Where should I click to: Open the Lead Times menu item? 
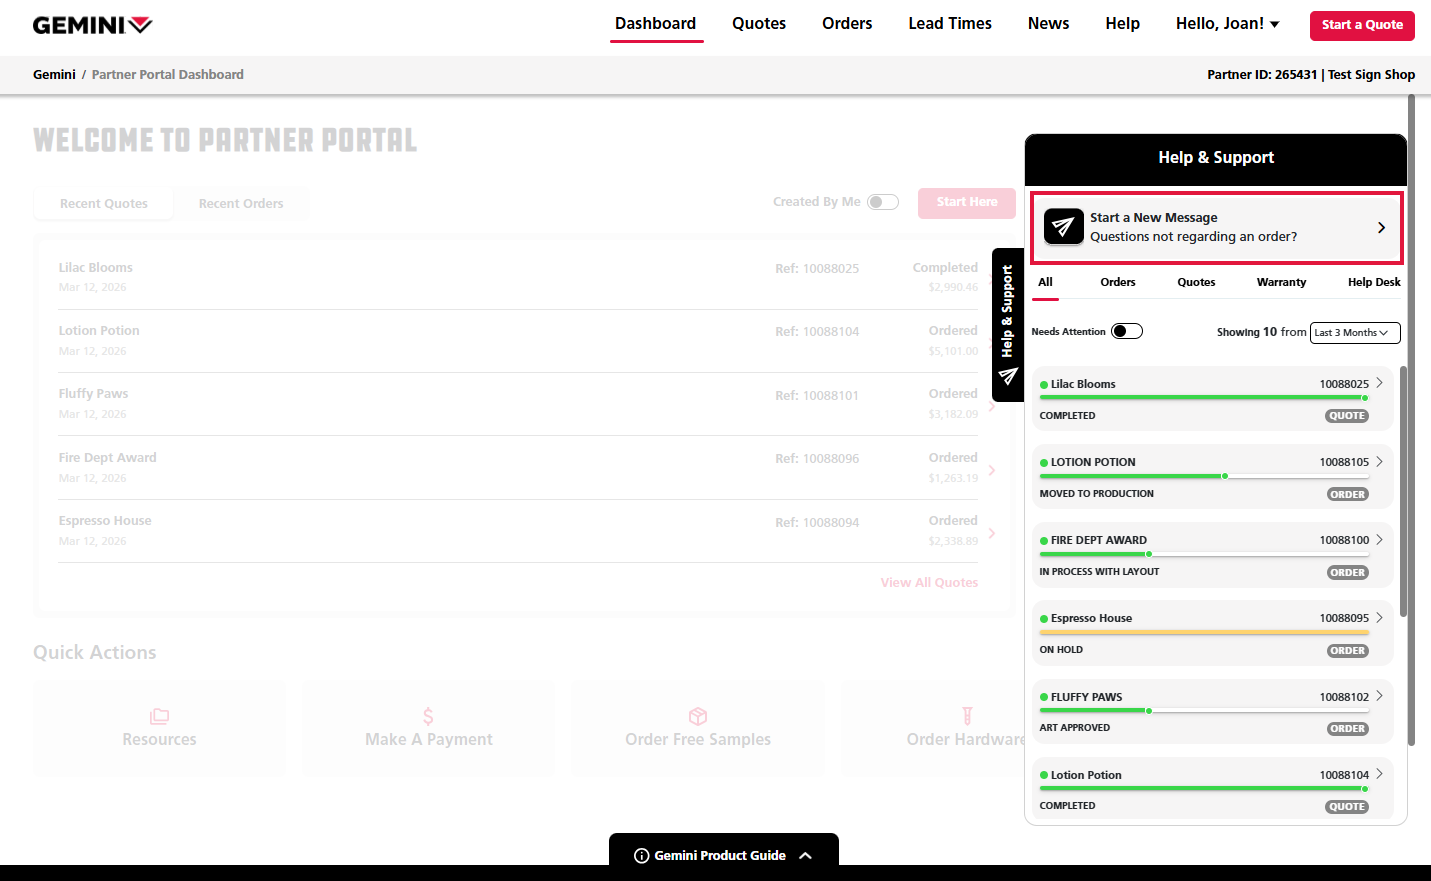tap(949, 24)
